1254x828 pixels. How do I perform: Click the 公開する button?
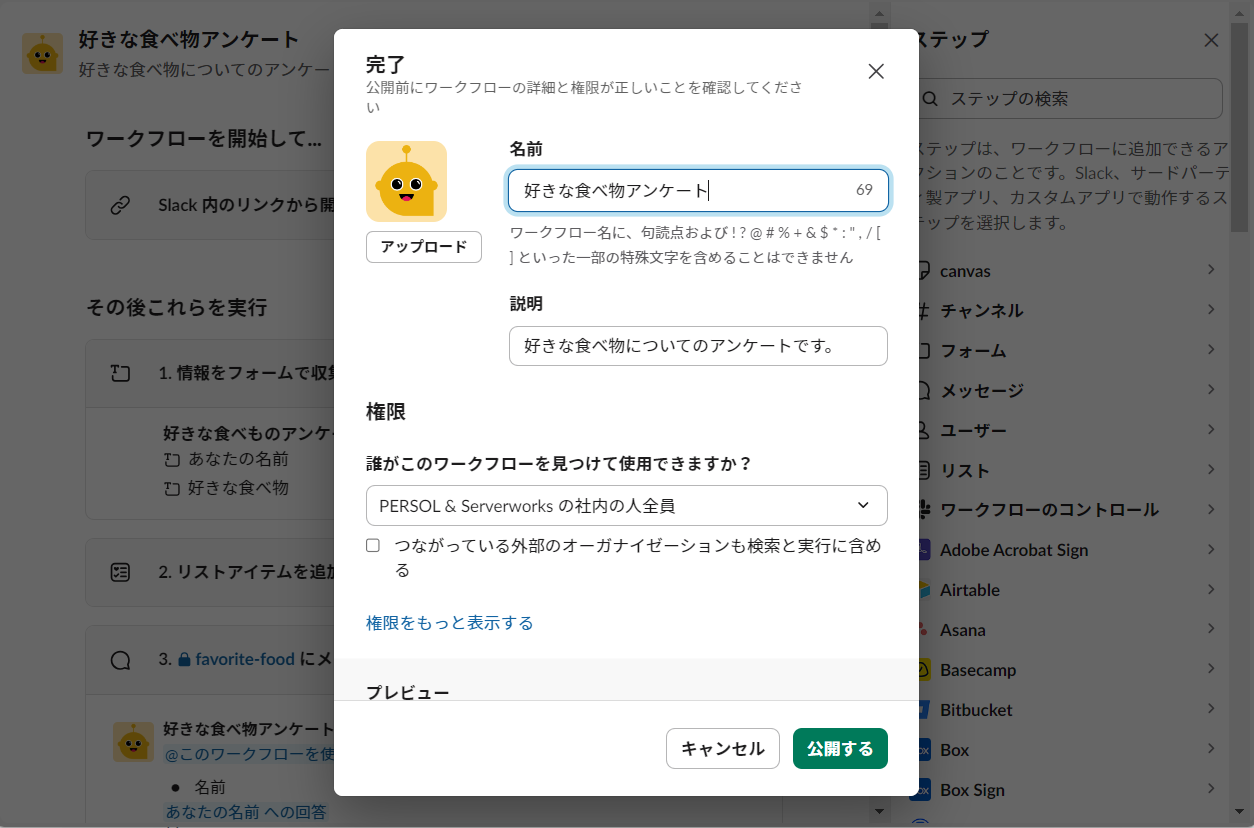[840, 748]
